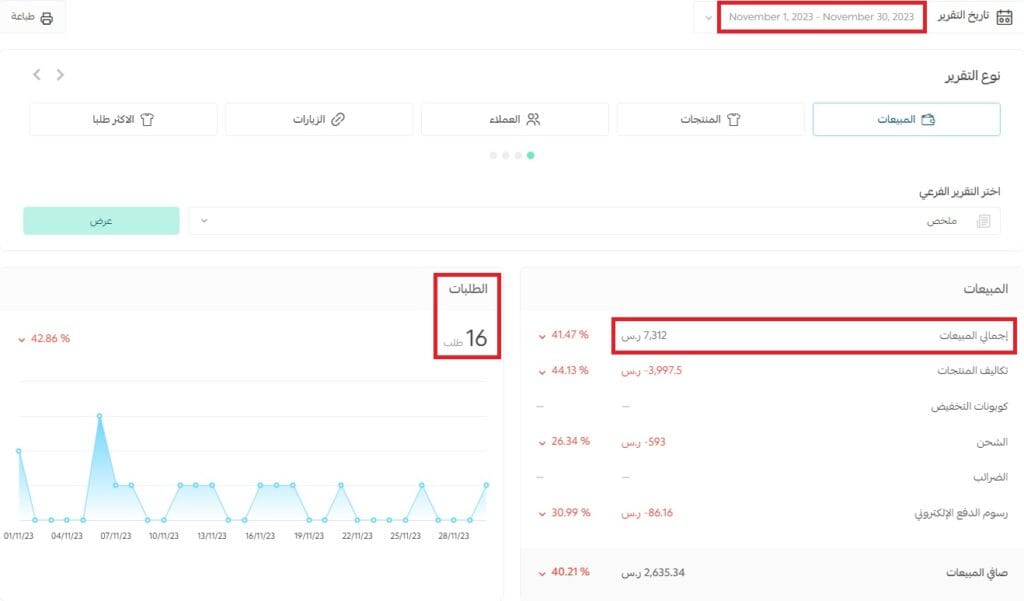Select the العملاء report type tab
Screen dimensions: 1024x601
[x=515, y=119]
